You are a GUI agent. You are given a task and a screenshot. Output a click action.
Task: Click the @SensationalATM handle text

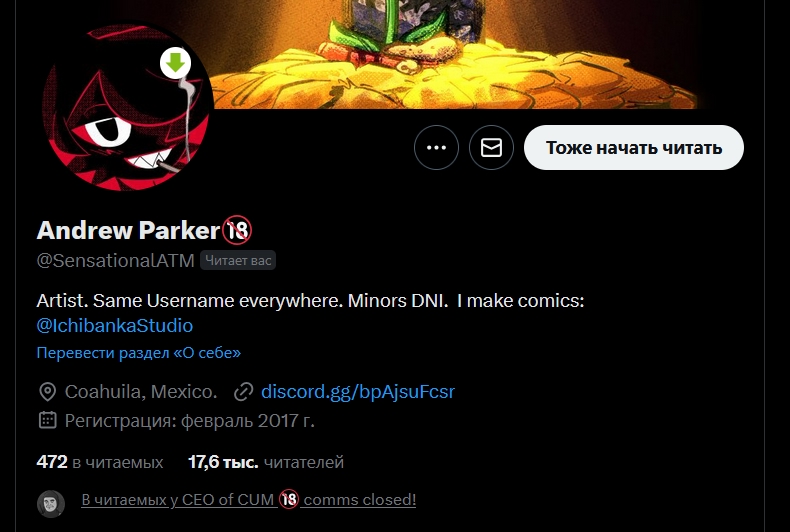[x=115, y=260]
